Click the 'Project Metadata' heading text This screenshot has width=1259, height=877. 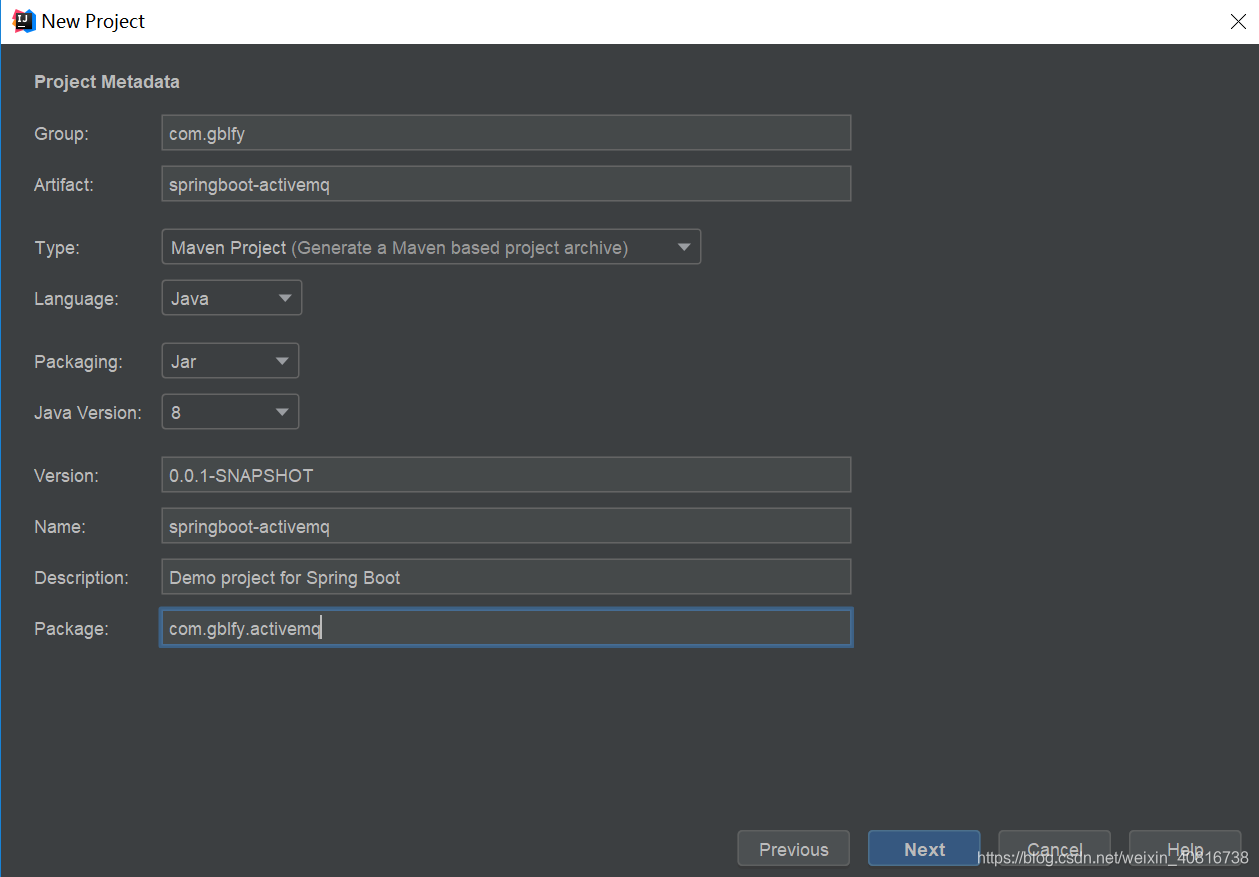click(107, 82)
